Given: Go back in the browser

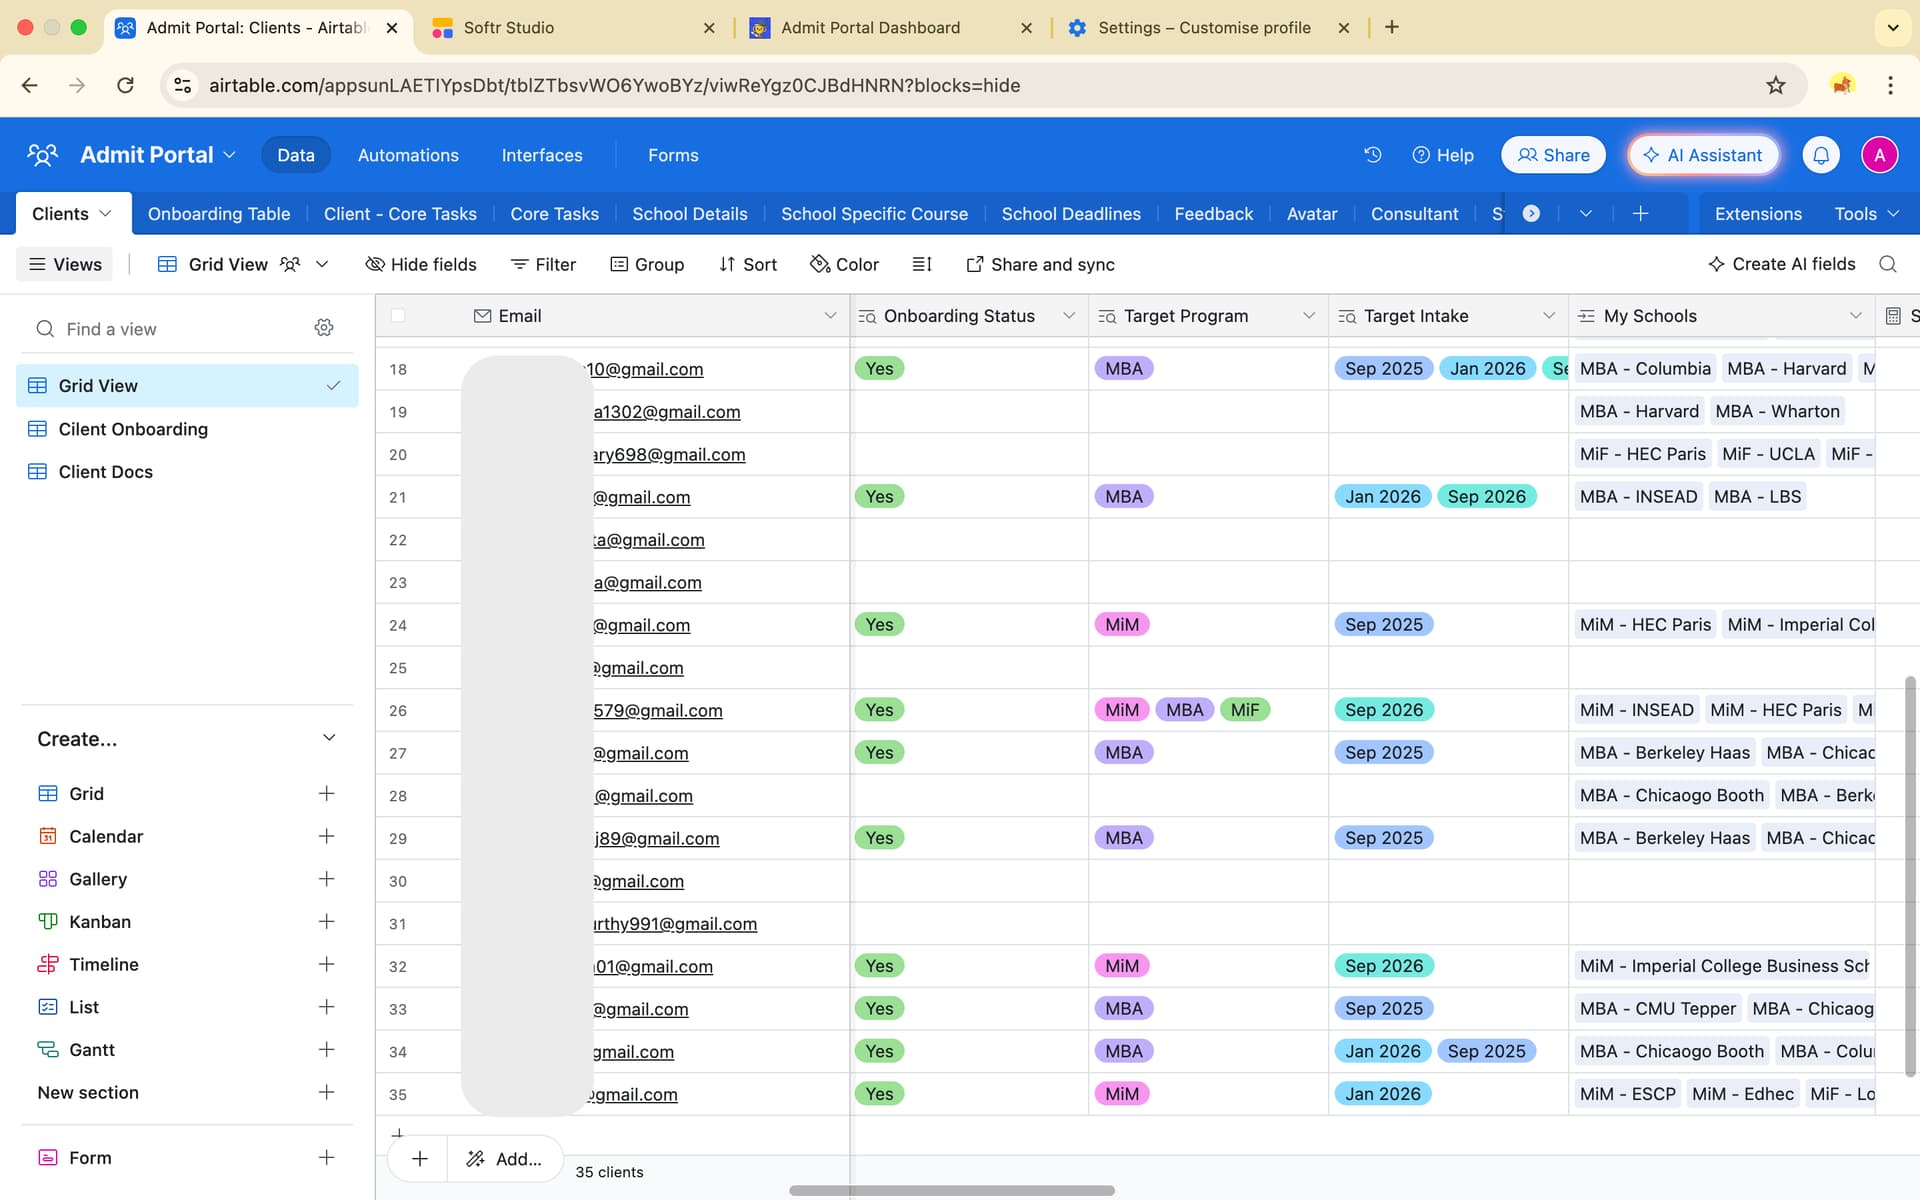Looking at the screenshot, I should tap(30, 85).
